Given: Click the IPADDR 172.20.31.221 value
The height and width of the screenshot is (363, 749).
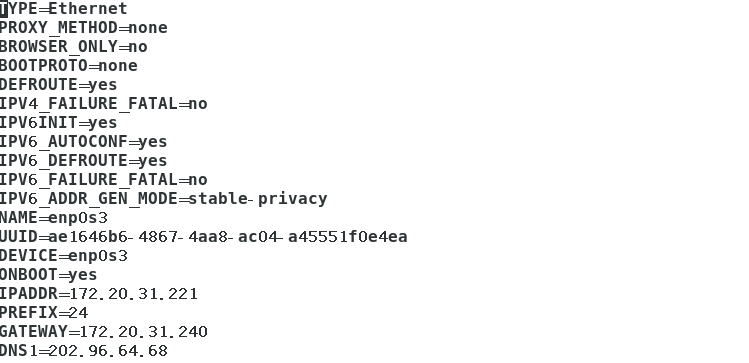Looking at the screenshot, I should tap(134, 294).
